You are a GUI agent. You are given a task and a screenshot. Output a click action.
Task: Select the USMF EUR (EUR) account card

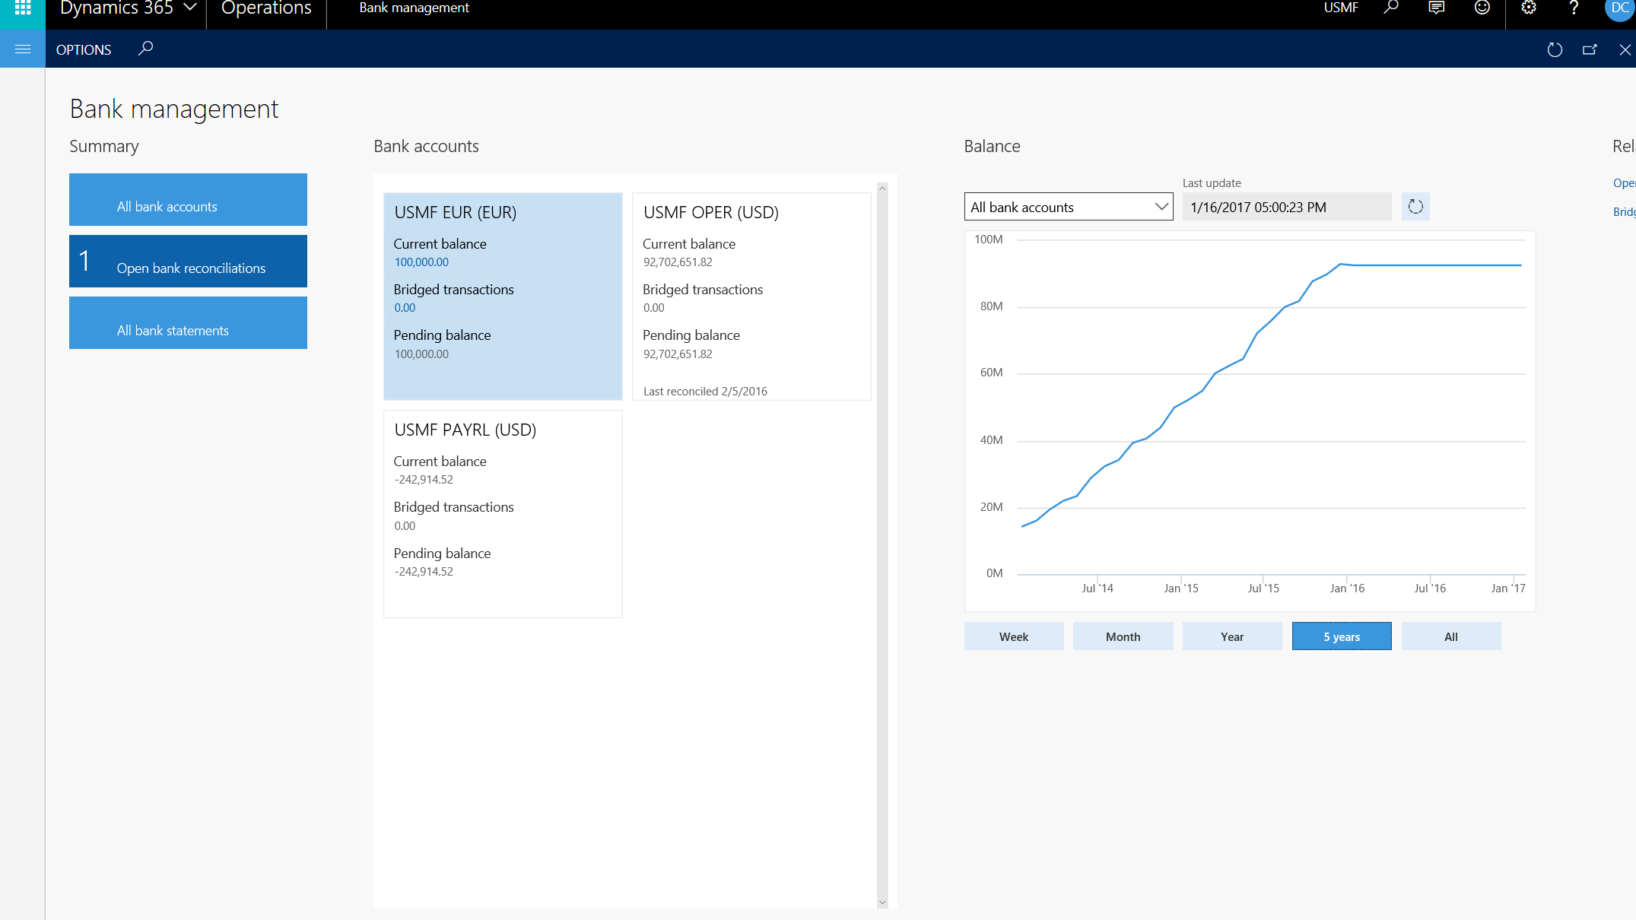pyautogui.click(x=503, y=296)
